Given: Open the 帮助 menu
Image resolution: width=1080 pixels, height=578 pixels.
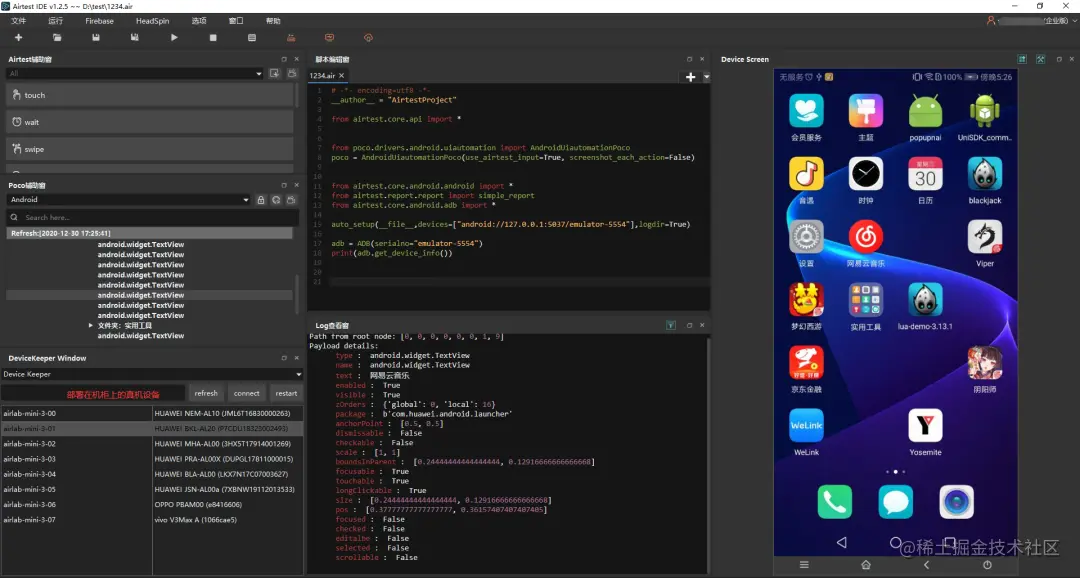Looking at the screenshot, I should point(273,21).
